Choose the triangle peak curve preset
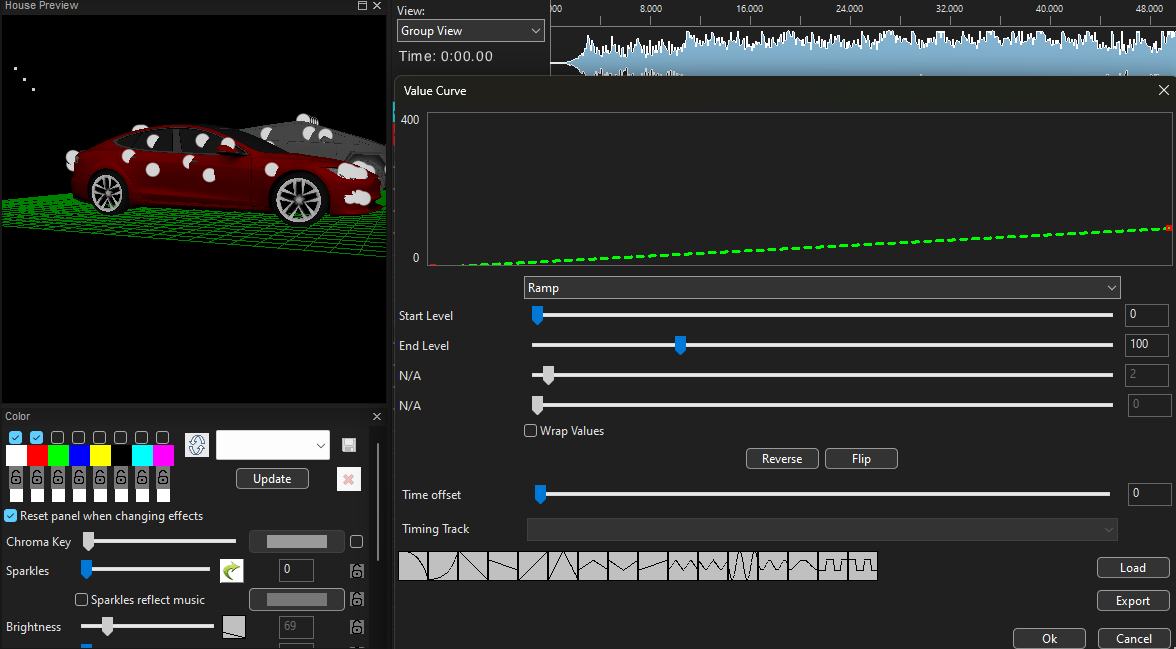 coord(563,566)
